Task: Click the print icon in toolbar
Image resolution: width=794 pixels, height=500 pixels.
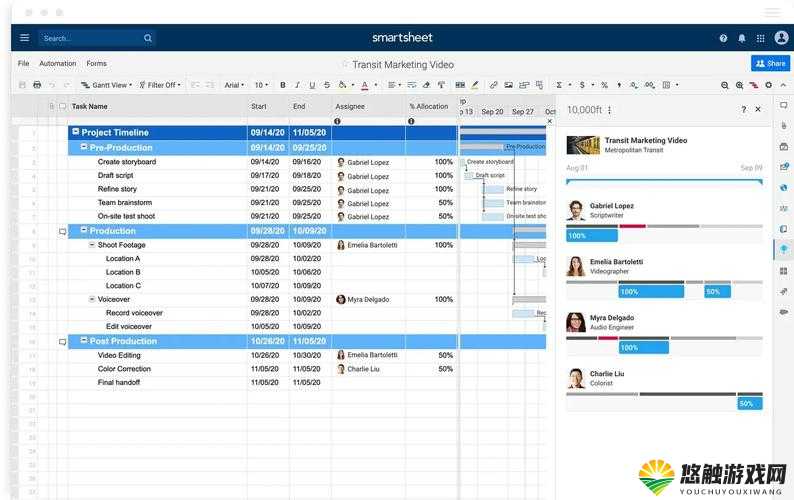Action: pyautogui.click(x=37, y=85)
